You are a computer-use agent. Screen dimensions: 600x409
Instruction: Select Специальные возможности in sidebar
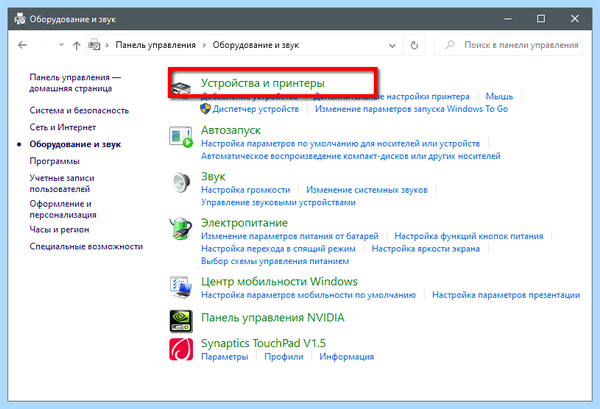coord(86,246)
